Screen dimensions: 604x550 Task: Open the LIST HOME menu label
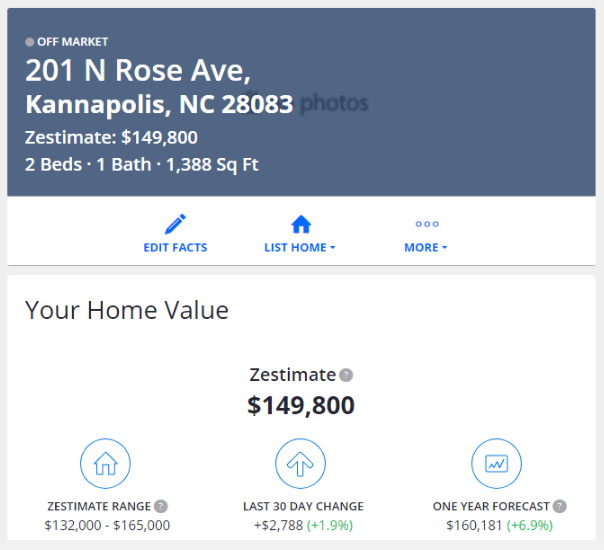pyautogui.click(x=295, y=247)
